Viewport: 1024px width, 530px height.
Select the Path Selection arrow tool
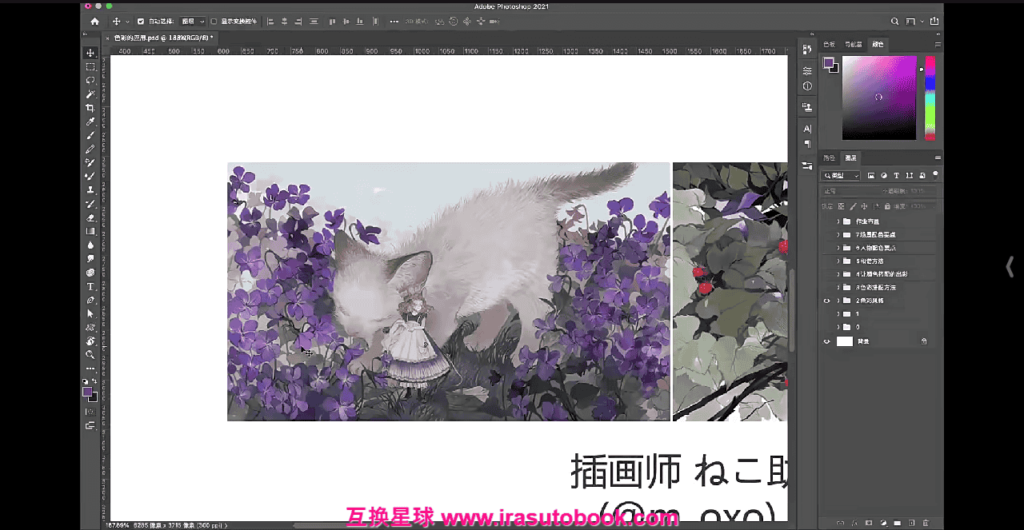pos(91,314)
